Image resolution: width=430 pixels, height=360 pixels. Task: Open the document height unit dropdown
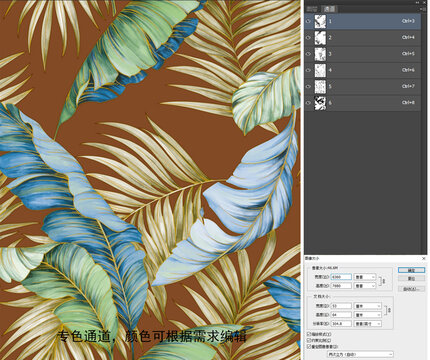point(368,315)
